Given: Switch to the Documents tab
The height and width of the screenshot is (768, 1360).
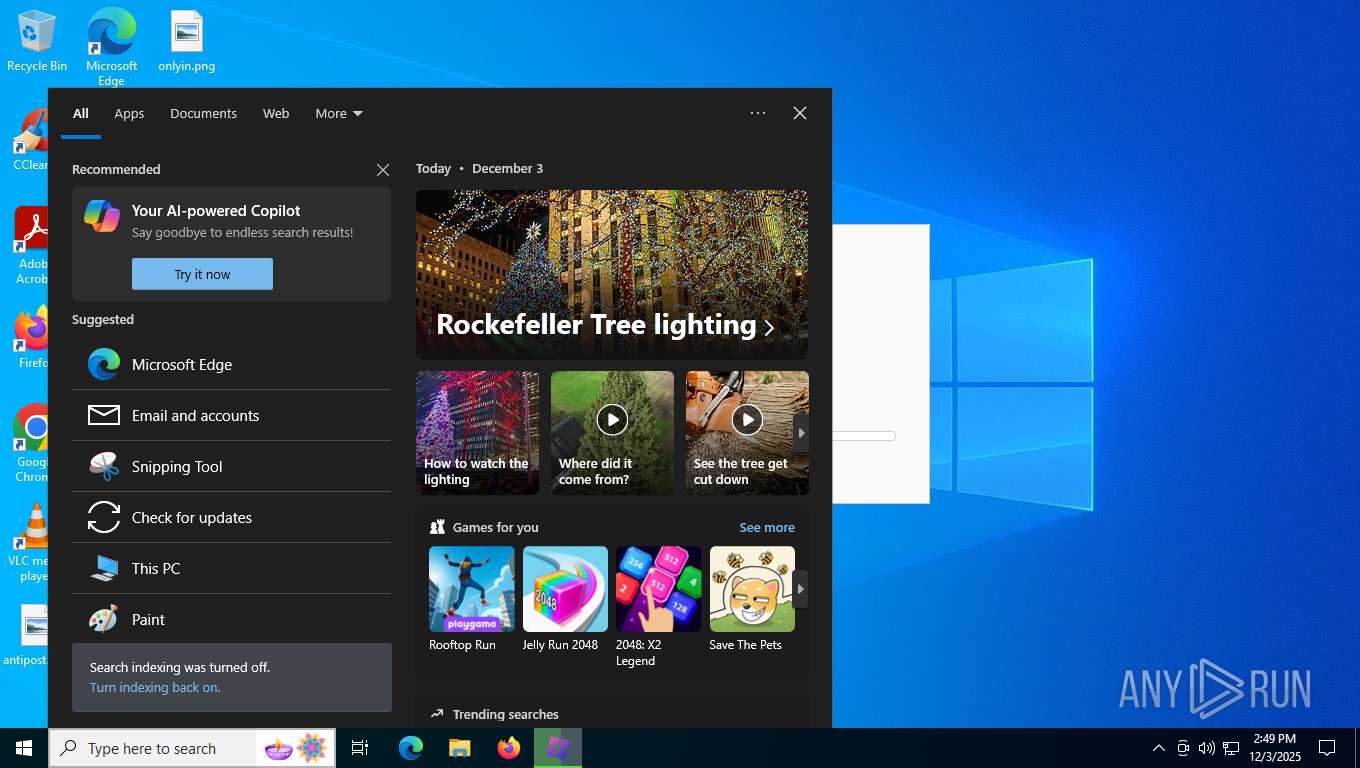Looking at the screenshot, I should 203,114.
